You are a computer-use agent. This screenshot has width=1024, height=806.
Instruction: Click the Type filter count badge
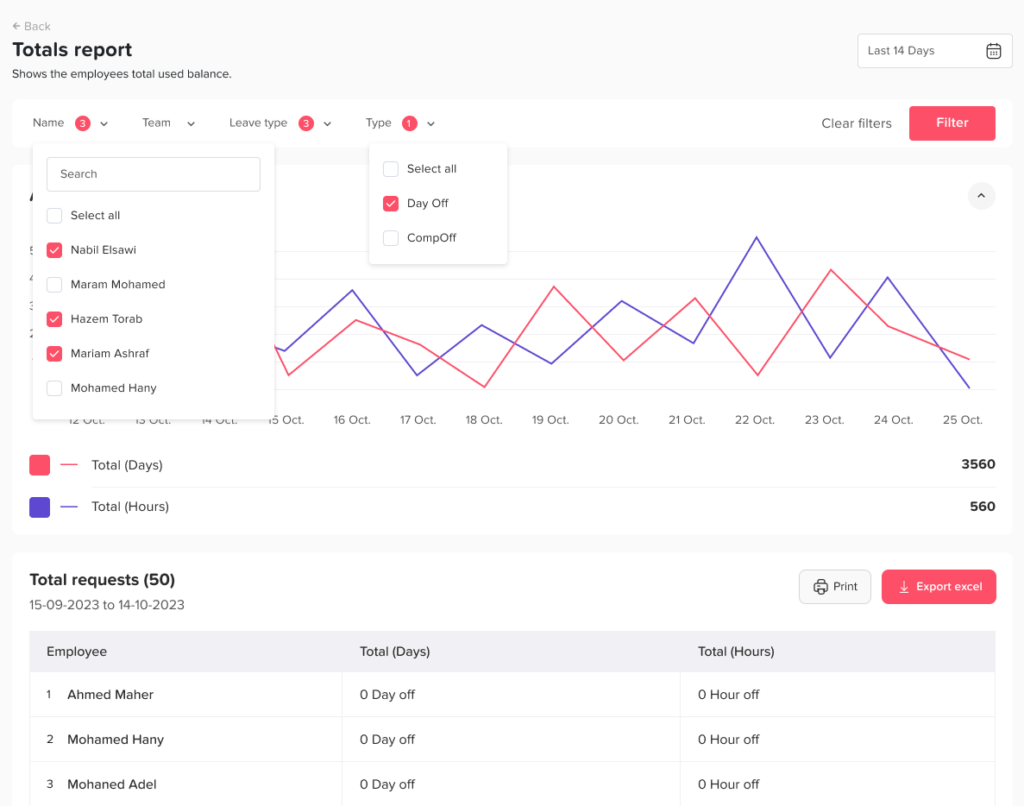[x=409, y=123]
